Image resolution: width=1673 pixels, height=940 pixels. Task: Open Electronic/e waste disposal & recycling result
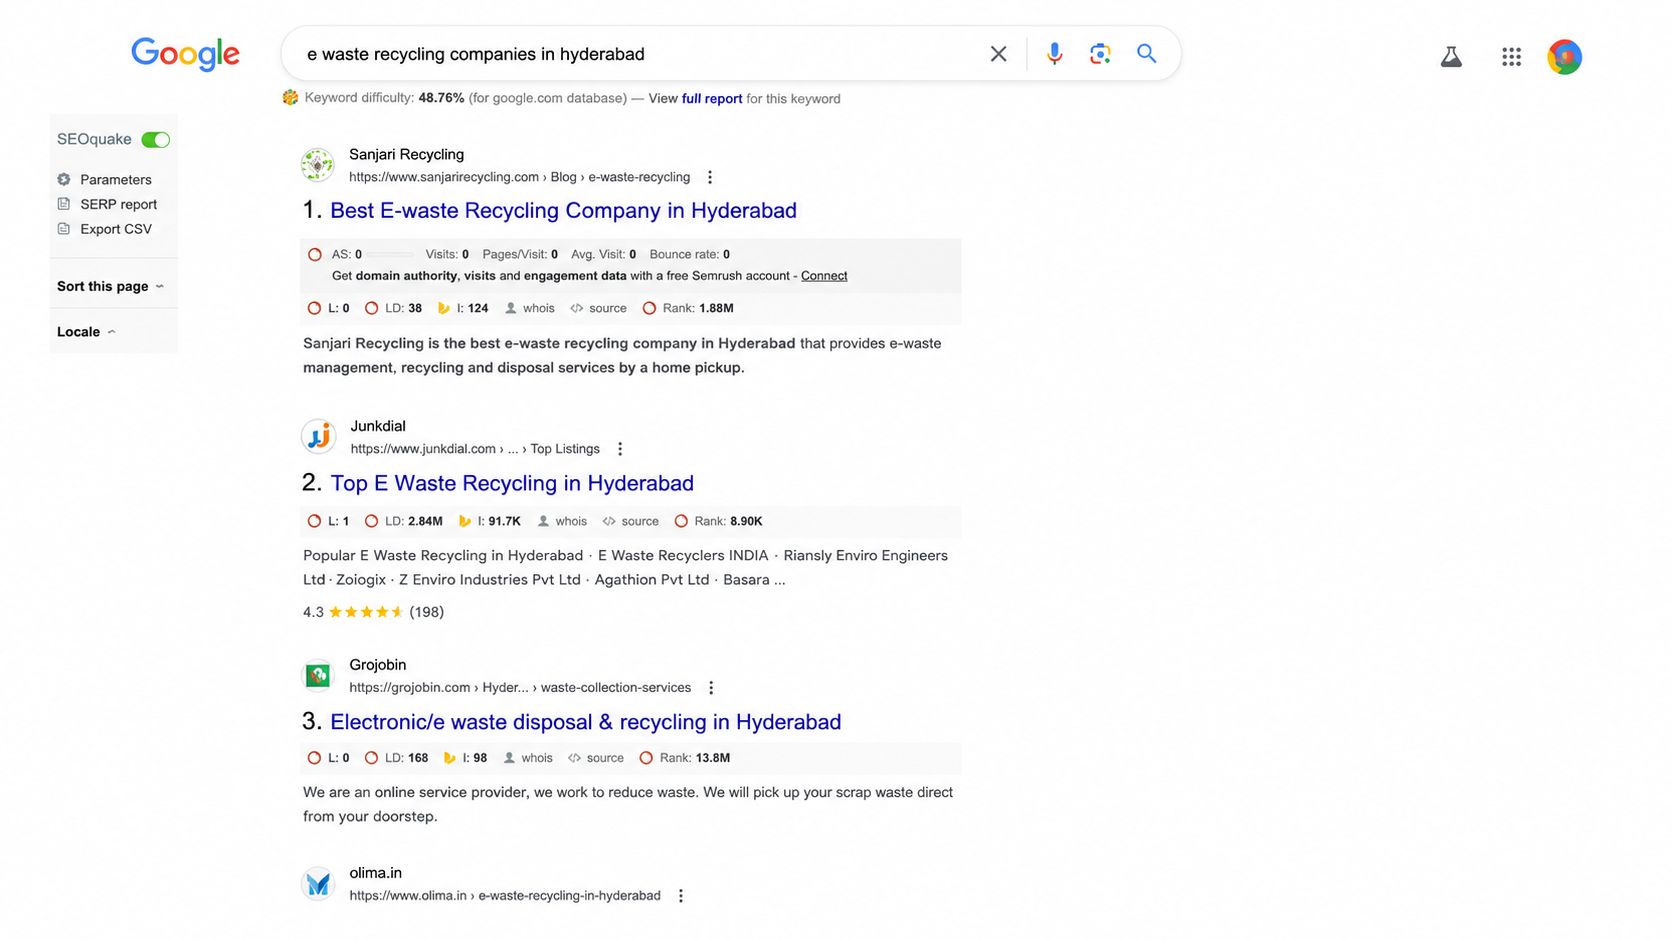586,722
